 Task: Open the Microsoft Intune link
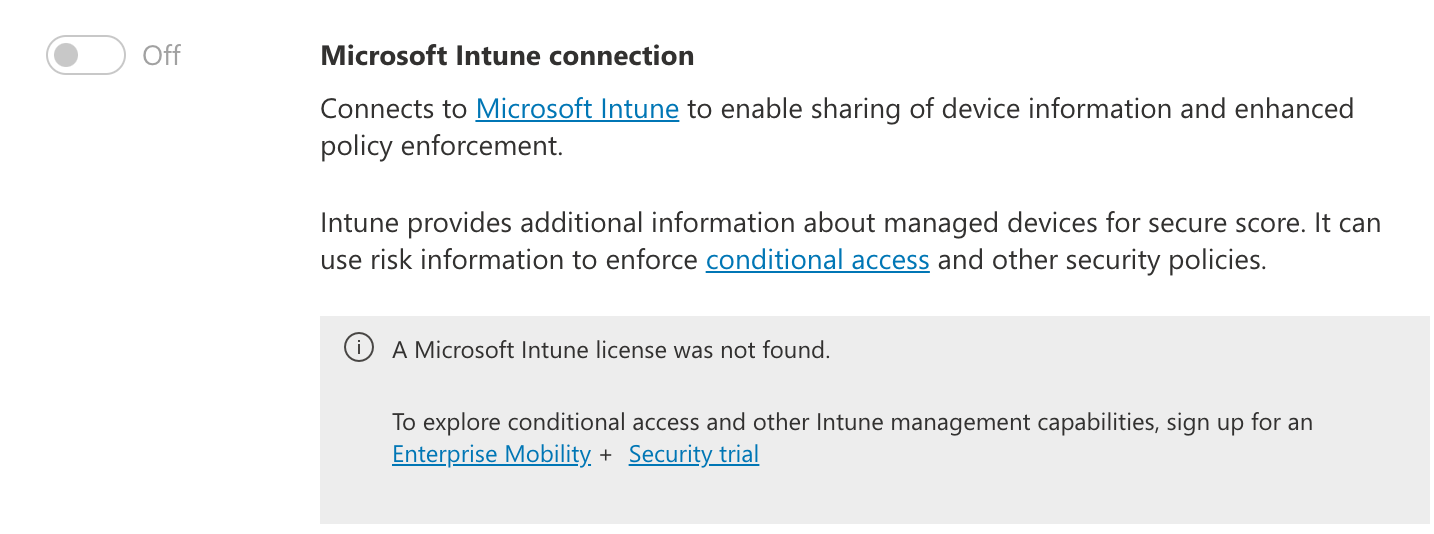click(577, 108)
